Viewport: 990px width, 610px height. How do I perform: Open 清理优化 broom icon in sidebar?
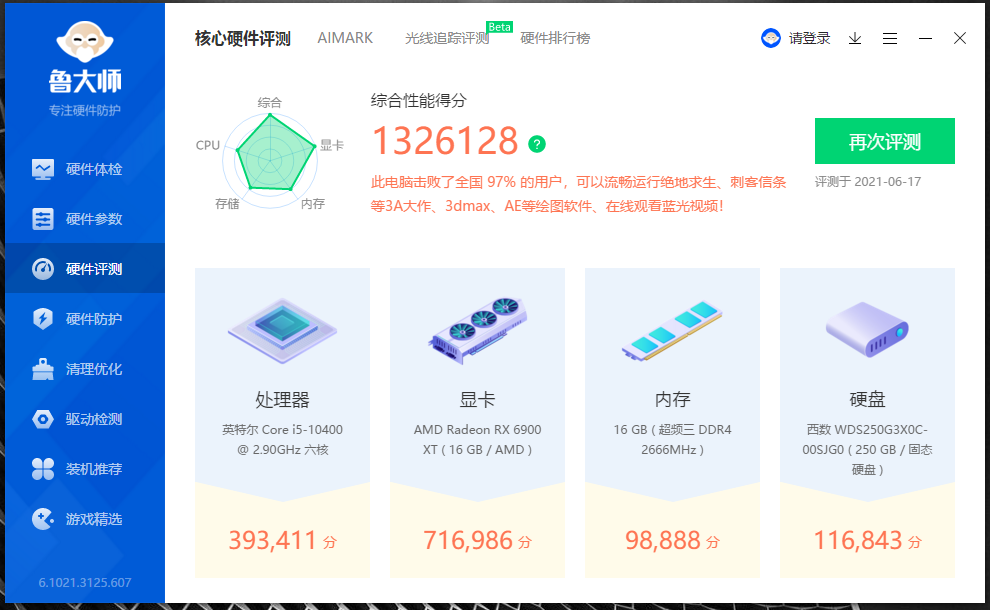(x=42, y=369)
